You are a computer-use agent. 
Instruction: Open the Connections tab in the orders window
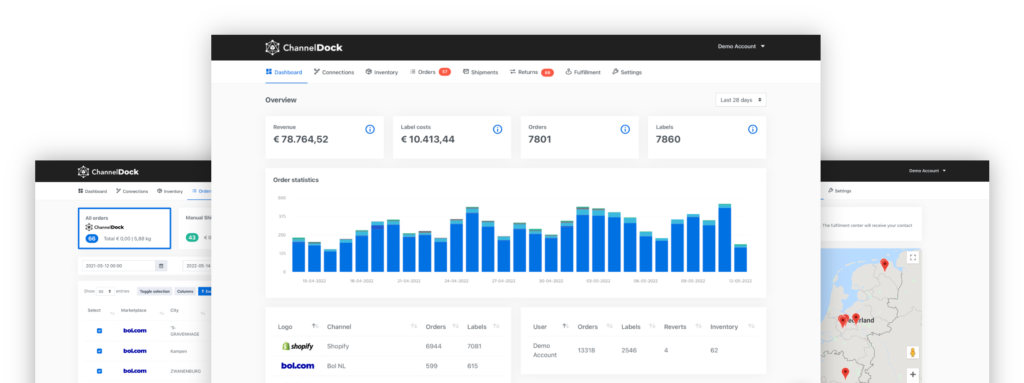(x=132, y=192)
